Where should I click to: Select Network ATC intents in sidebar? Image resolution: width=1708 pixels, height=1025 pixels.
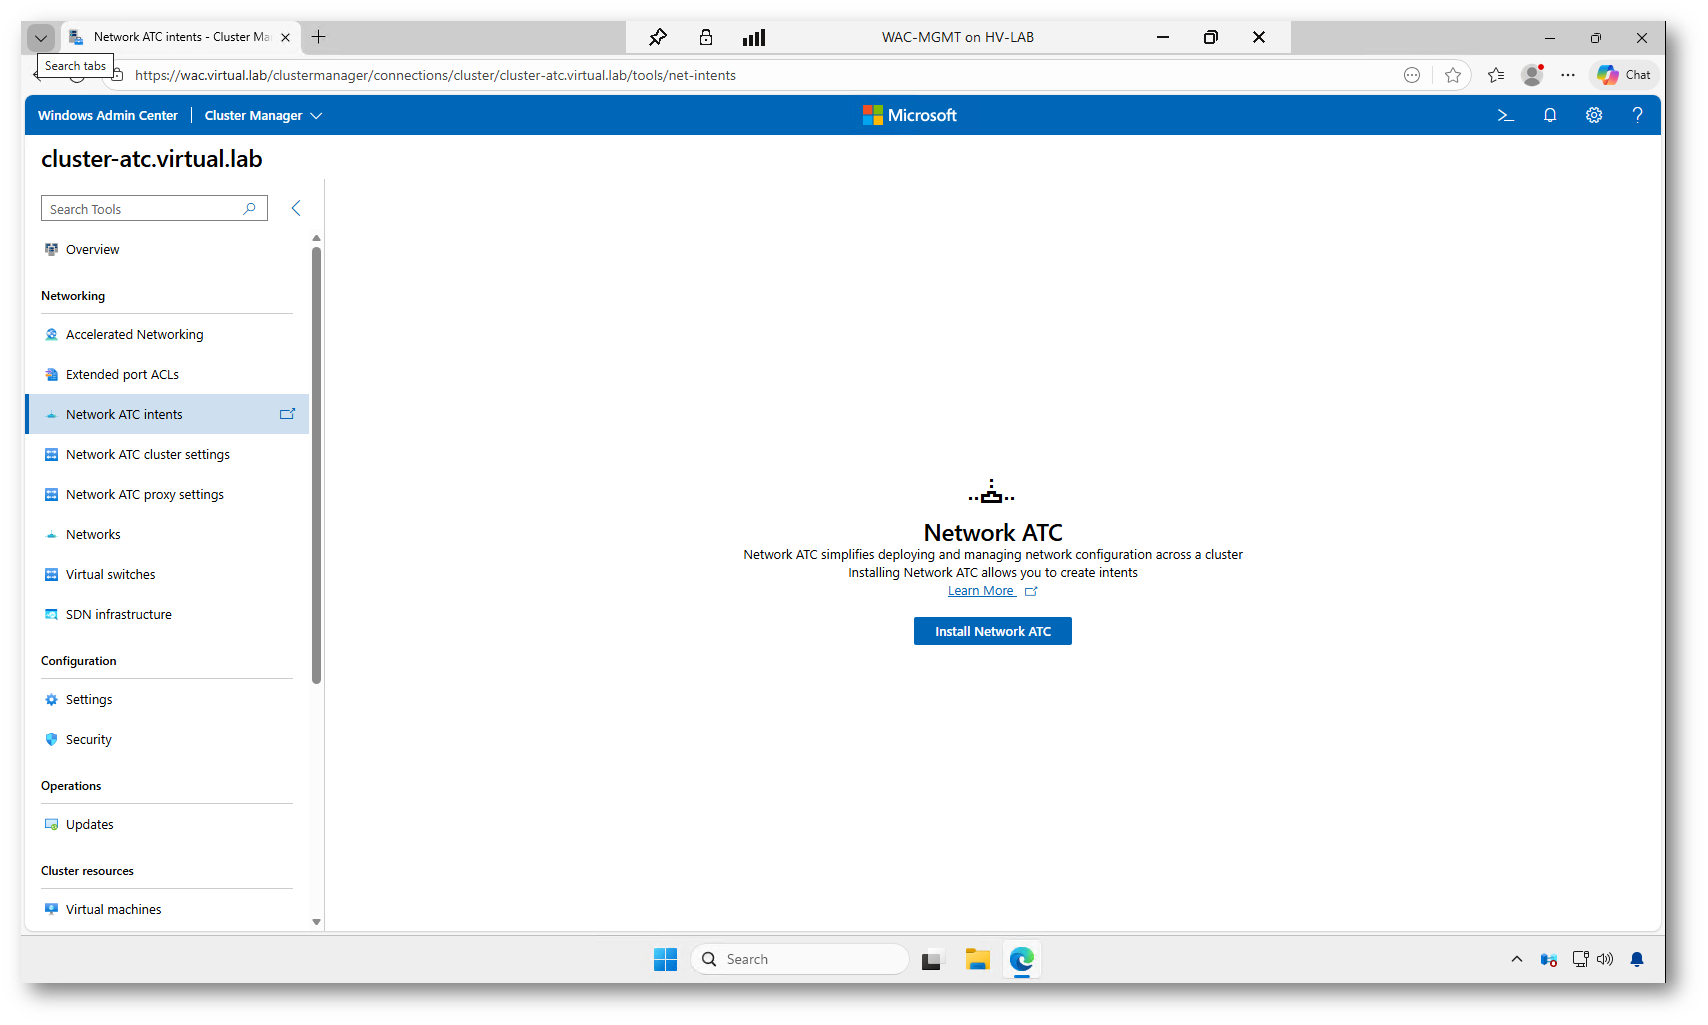pos(166,414)
